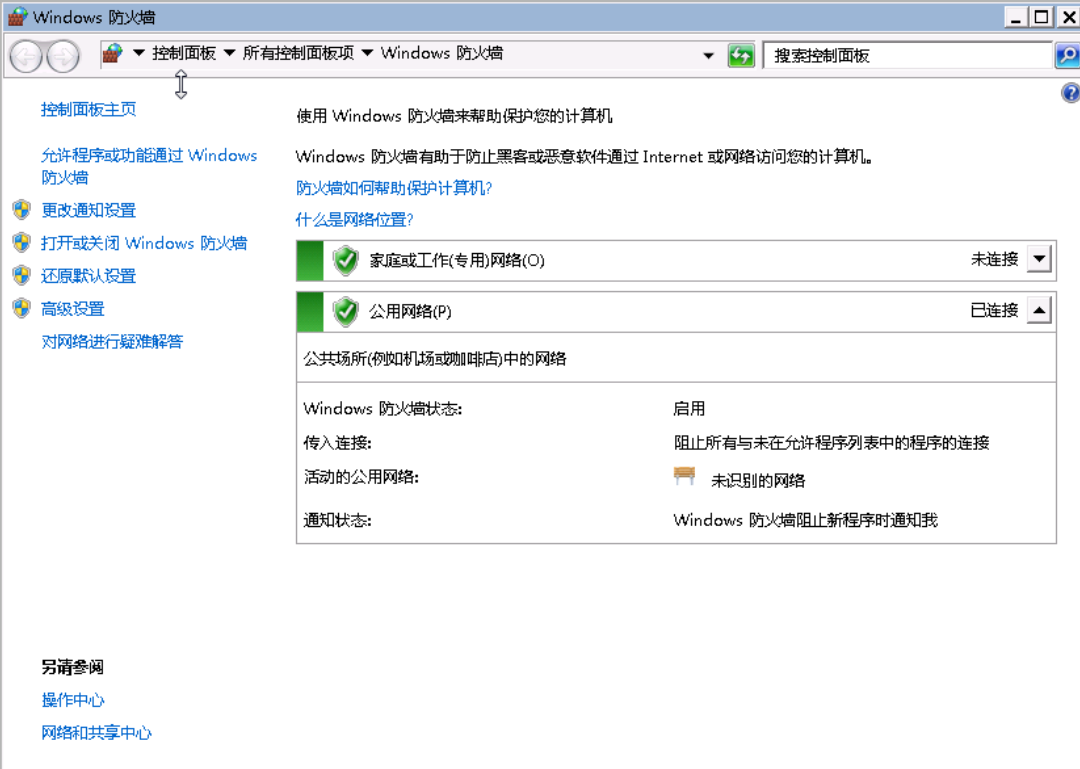
Task: Click the green refresh button beside address bar
Action: point(741,55)
